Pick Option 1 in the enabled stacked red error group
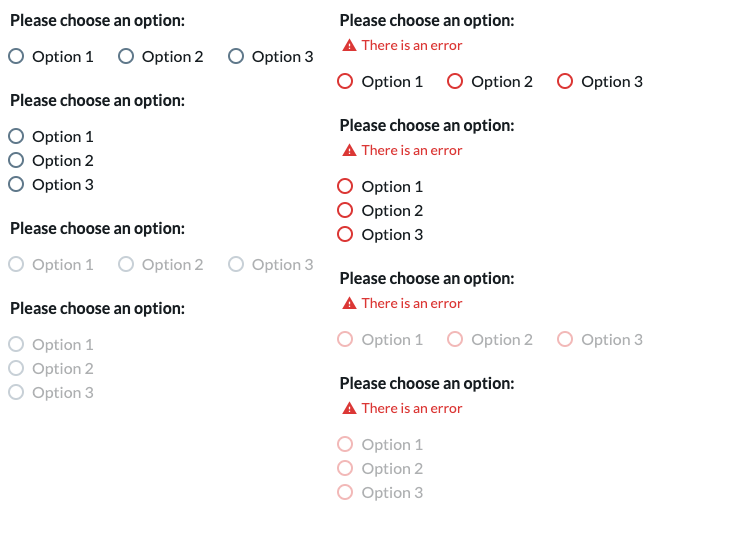750x550 pixels. click(x=345, y=186)
